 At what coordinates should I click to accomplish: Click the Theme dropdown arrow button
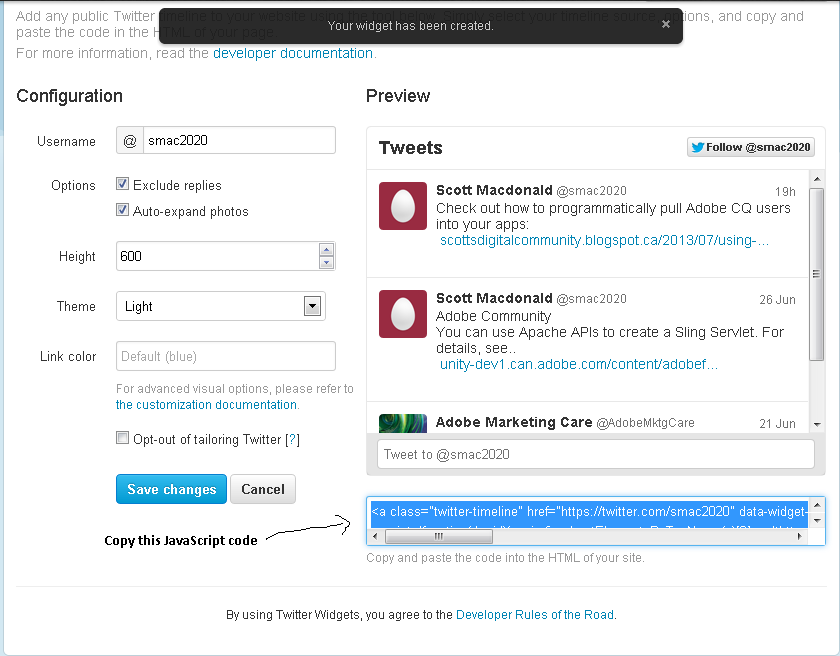pos(312,306)
